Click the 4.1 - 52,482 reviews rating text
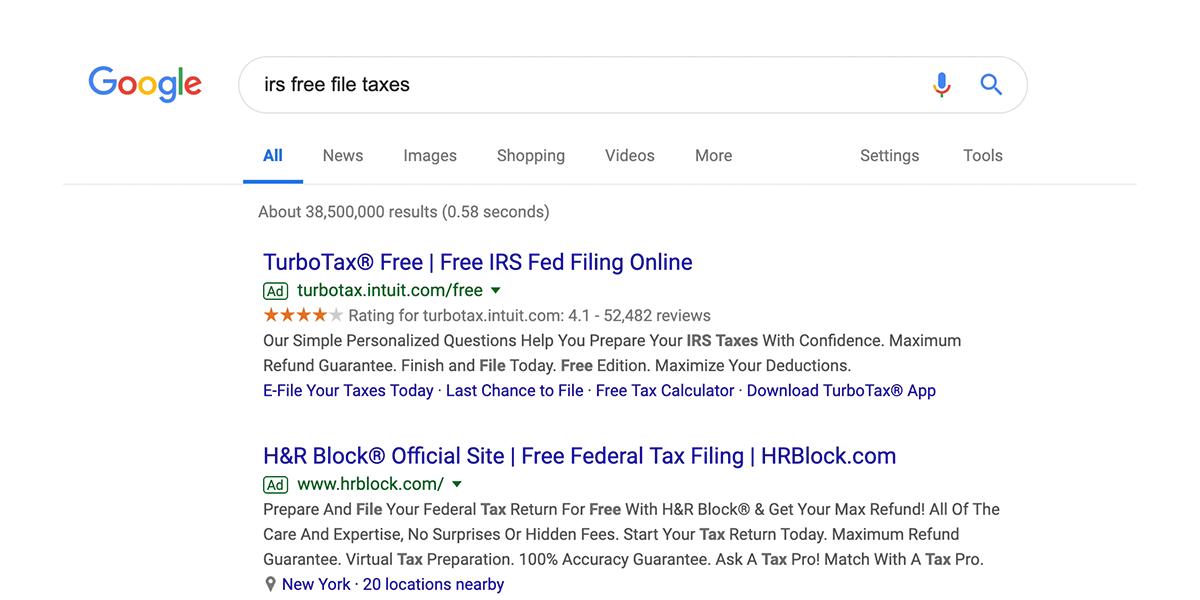This screenshot has width=1200, height=600. 640,315
